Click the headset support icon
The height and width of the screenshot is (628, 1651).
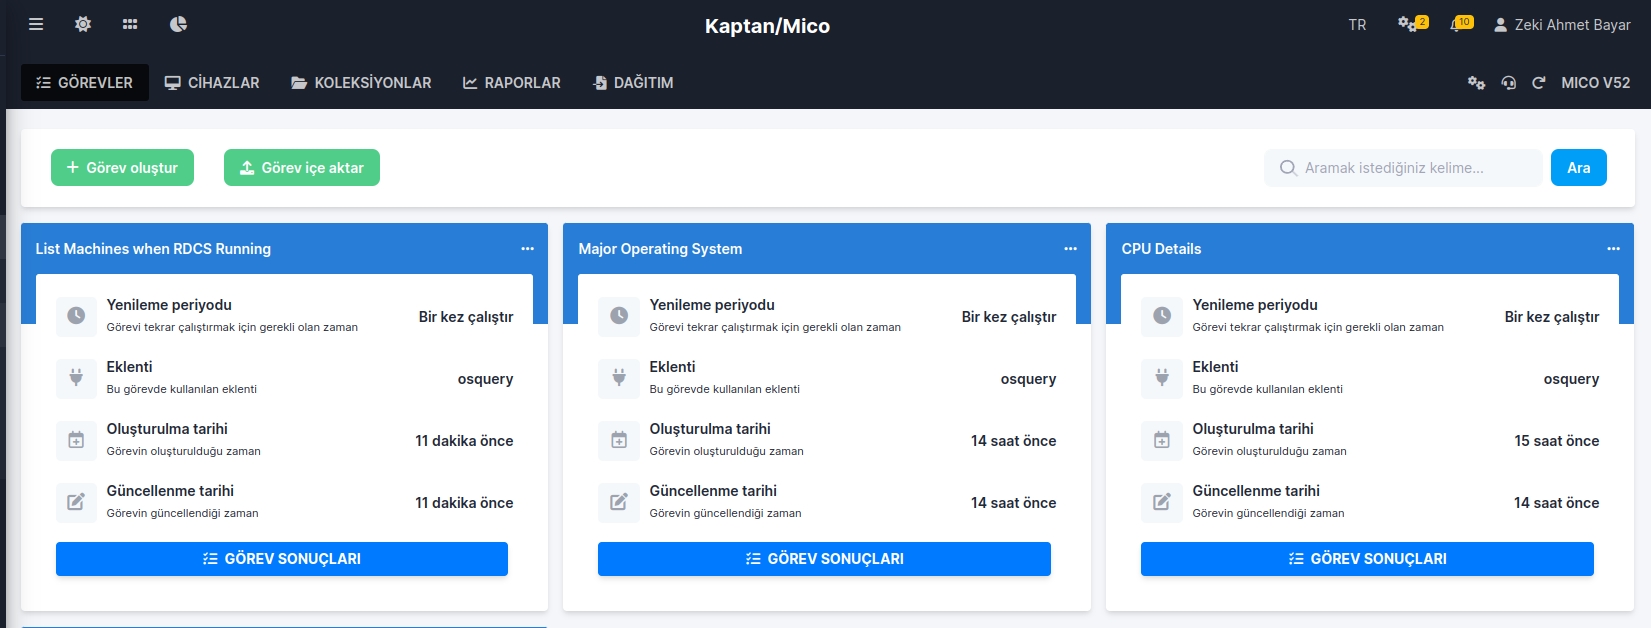point(1508,83)
